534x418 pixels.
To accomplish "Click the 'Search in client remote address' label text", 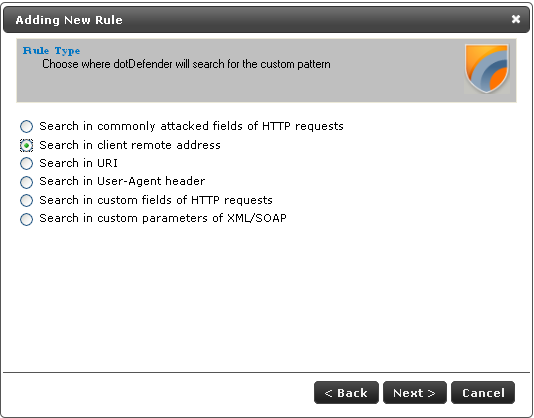I will tap(130, 145).
